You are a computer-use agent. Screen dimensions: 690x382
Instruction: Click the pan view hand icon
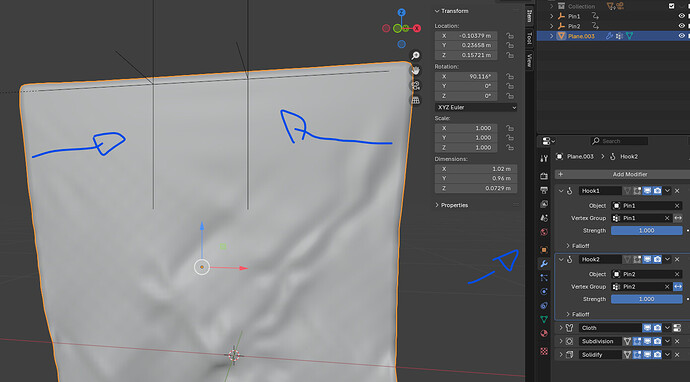(415, 70)
